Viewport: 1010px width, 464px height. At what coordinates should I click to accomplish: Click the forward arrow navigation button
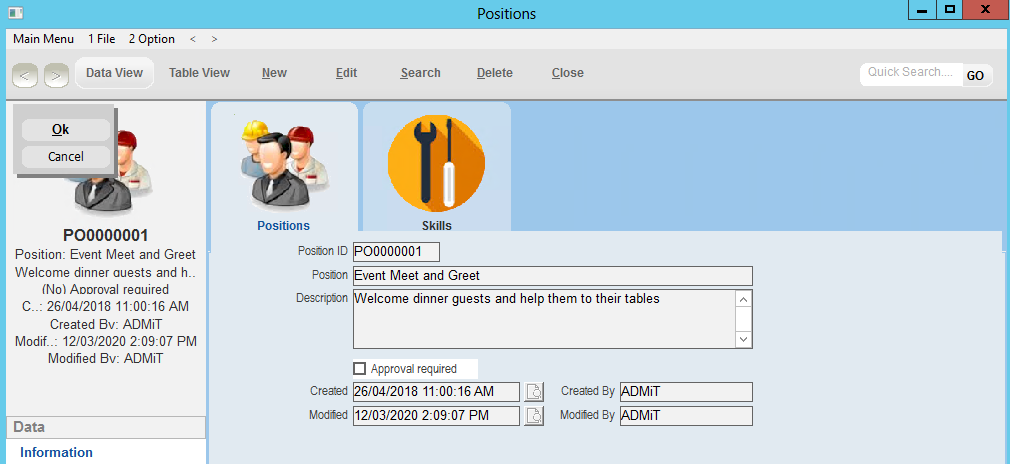click(x=56, y=74)
